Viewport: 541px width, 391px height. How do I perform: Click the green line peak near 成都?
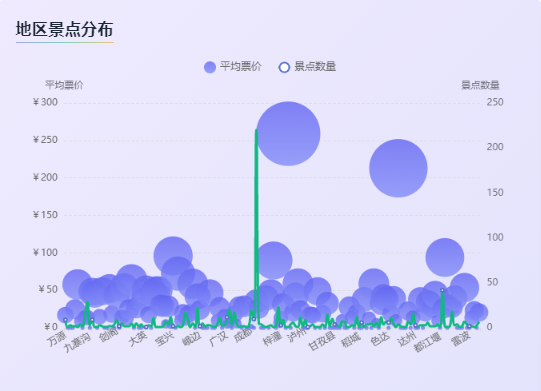coord(256,130)
